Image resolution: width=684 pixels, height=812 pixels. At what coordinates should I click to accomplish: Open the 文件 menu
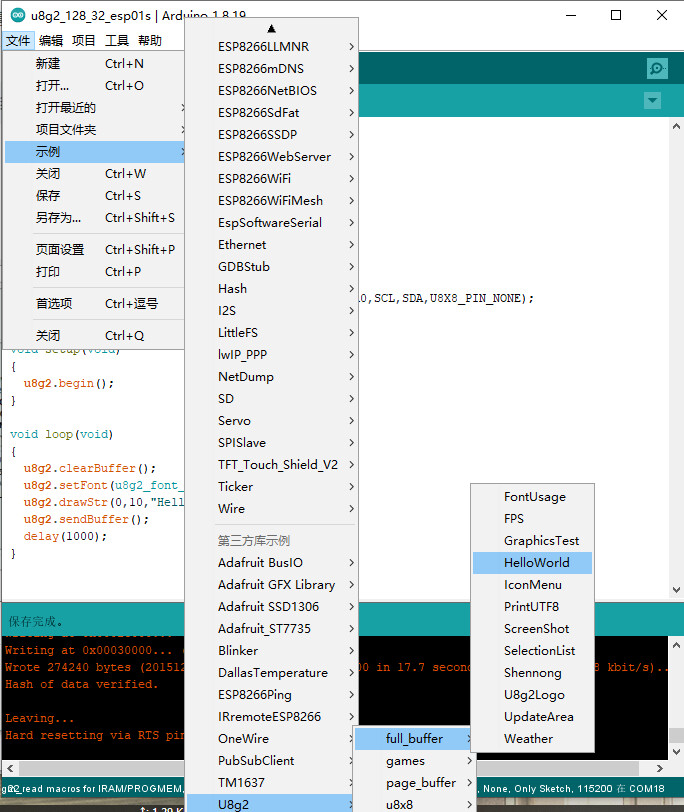(18, 40)
